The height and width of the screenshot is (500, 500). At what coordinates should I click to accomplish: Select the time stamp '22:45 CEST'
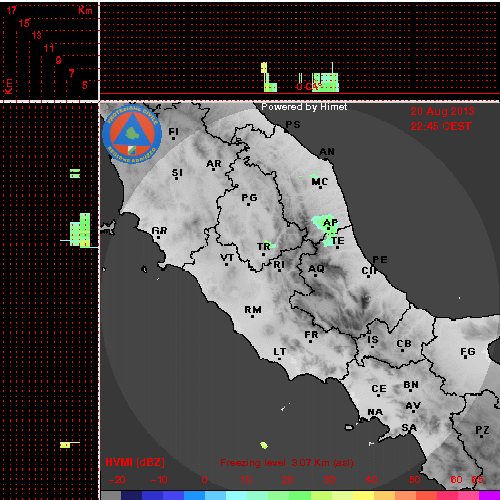(441, 126)
